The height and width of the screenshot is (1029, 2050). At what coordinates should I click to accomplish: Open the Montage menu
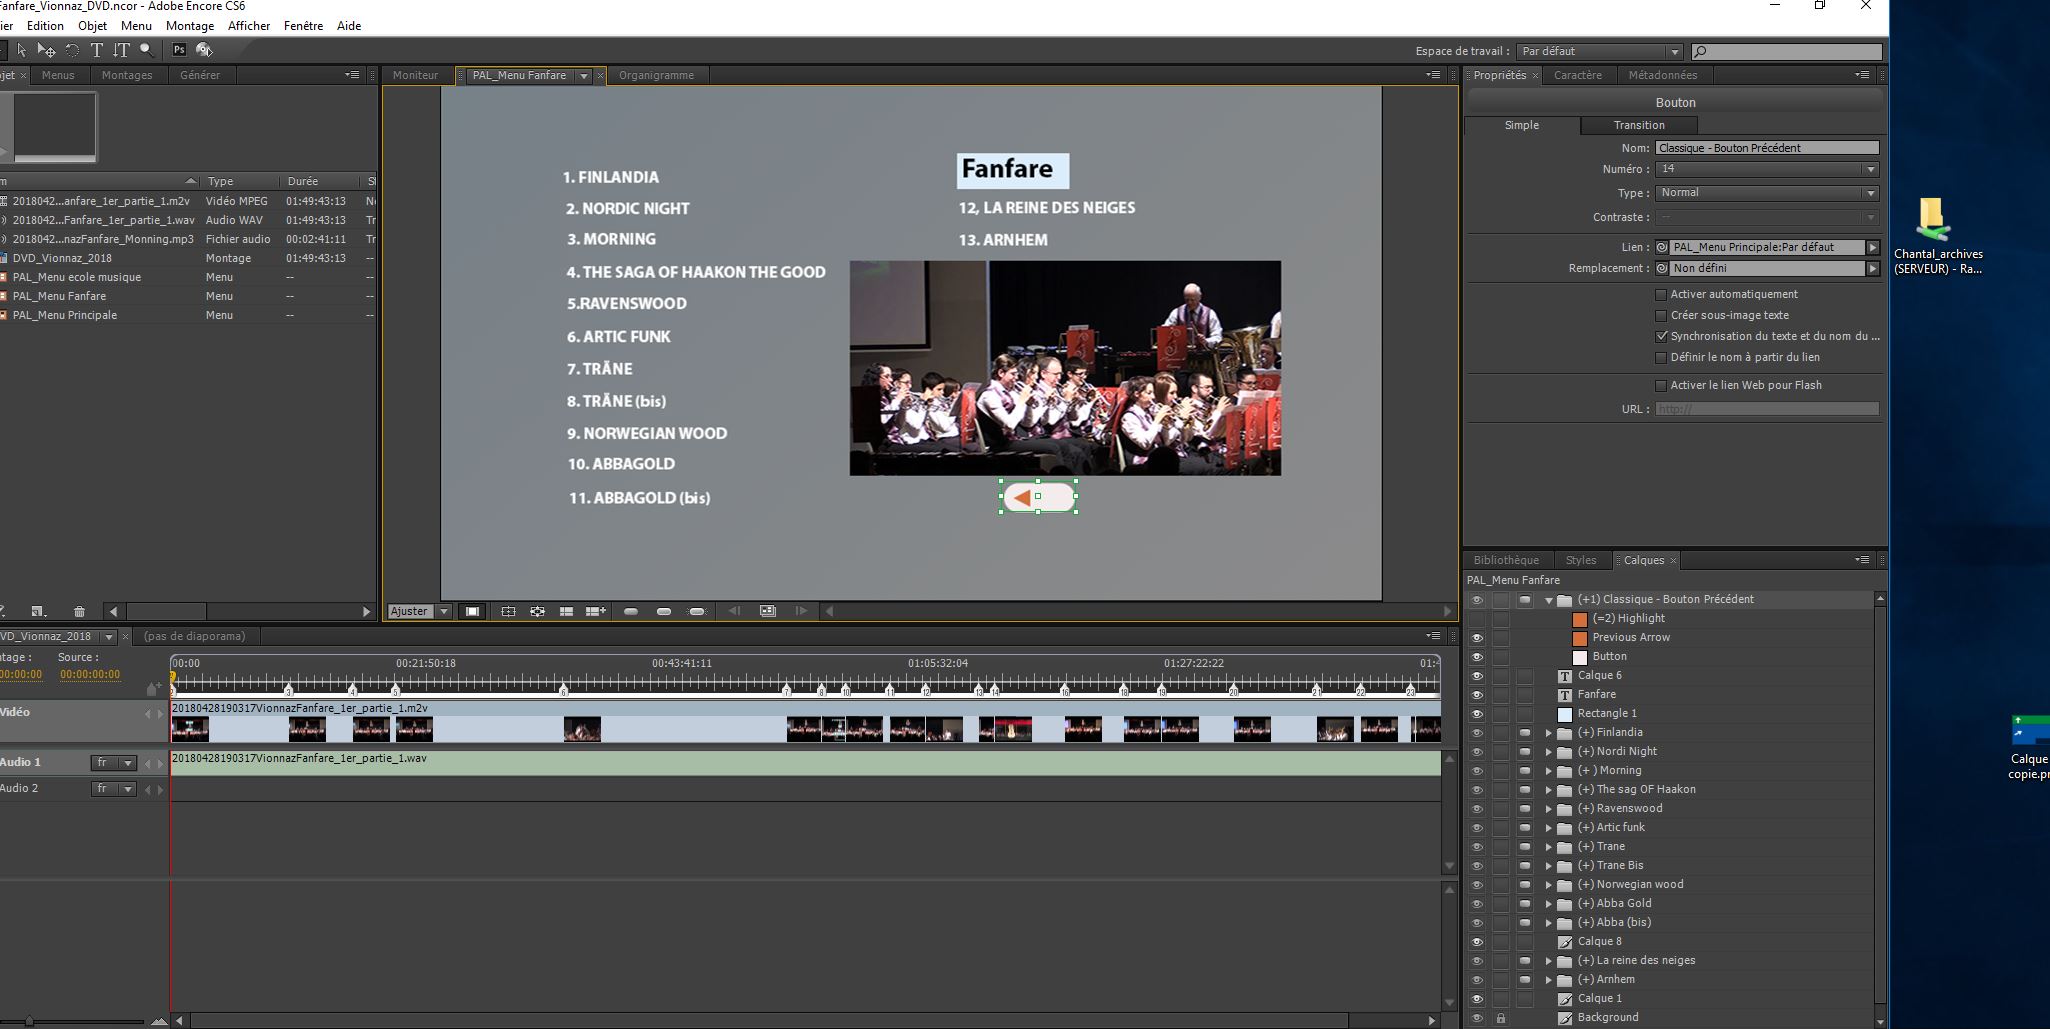click(189, 26)
